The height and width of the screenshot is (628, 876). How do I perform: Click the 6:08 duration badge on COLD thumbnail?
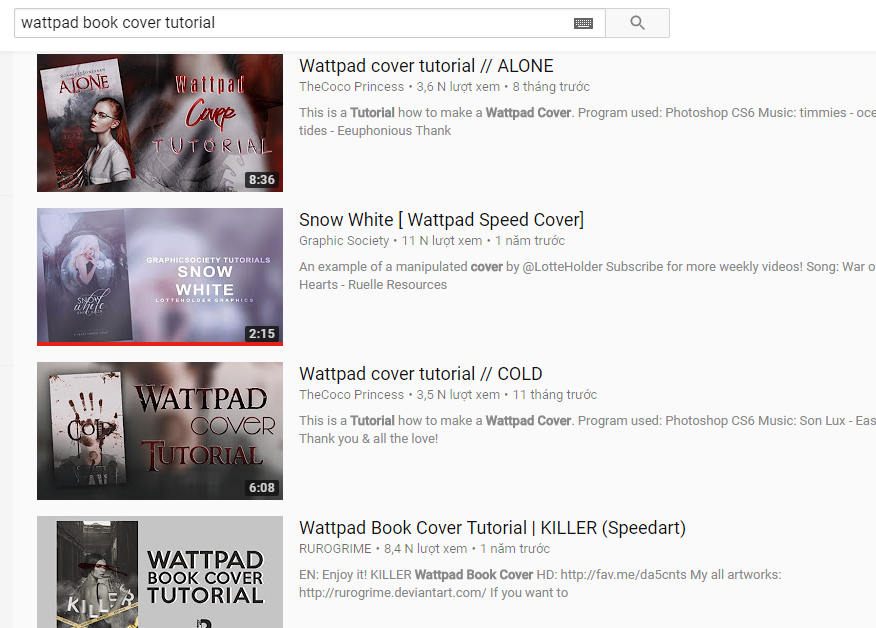pos(262,488)
